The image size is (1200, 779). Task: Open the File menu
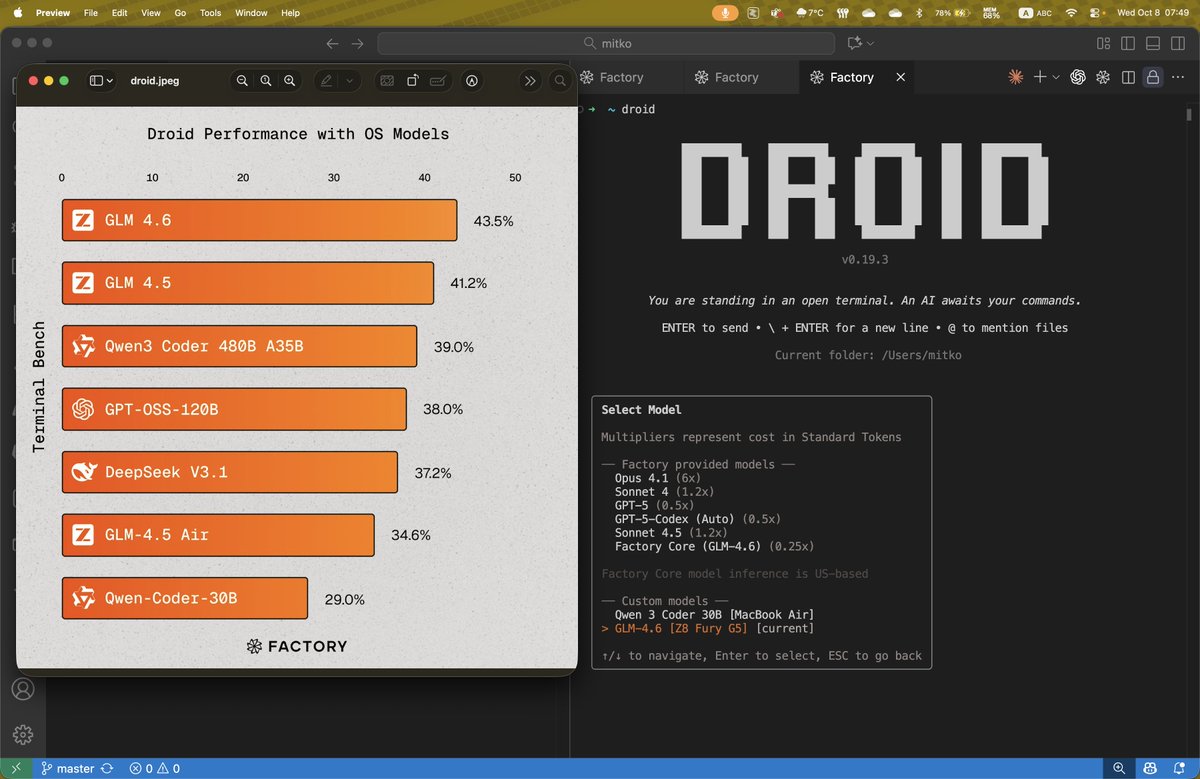click(91, 13)
